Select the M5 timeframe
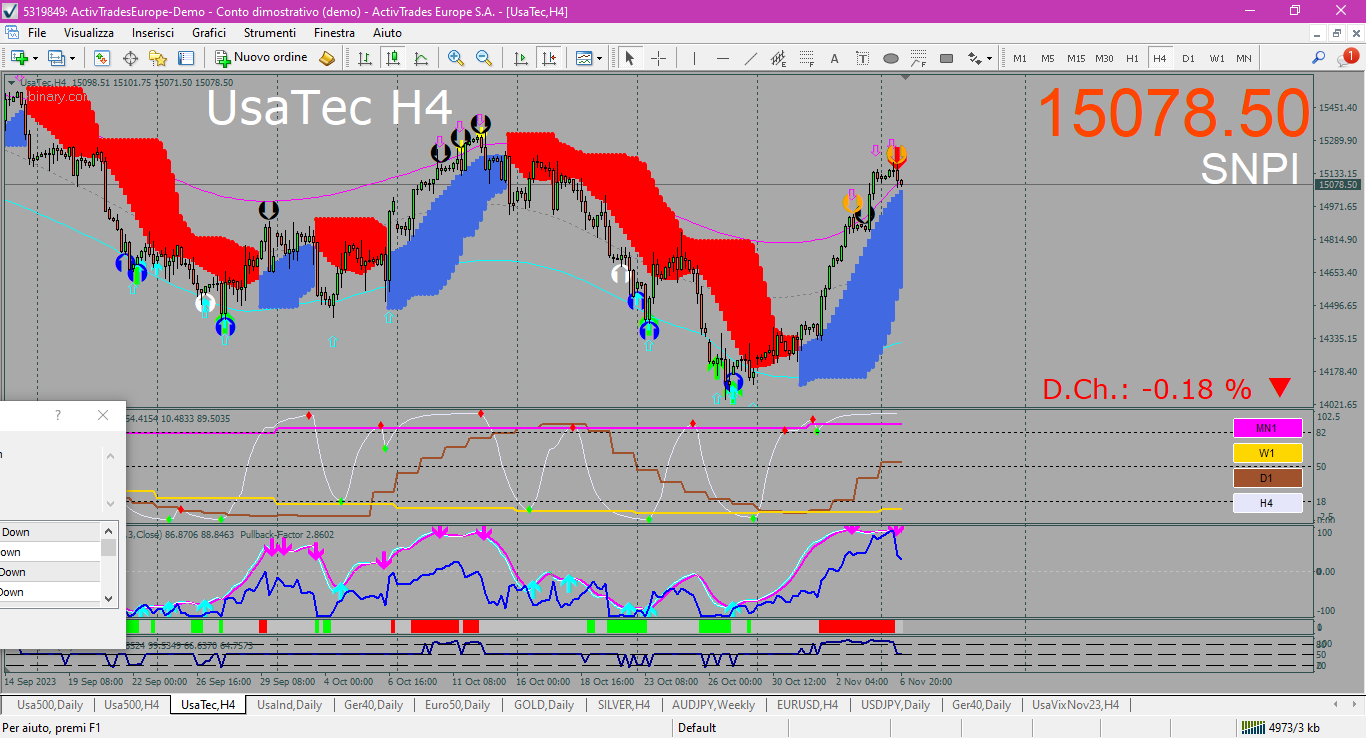This screenshot has width=1366, height=738. [x=1048, y=58]
